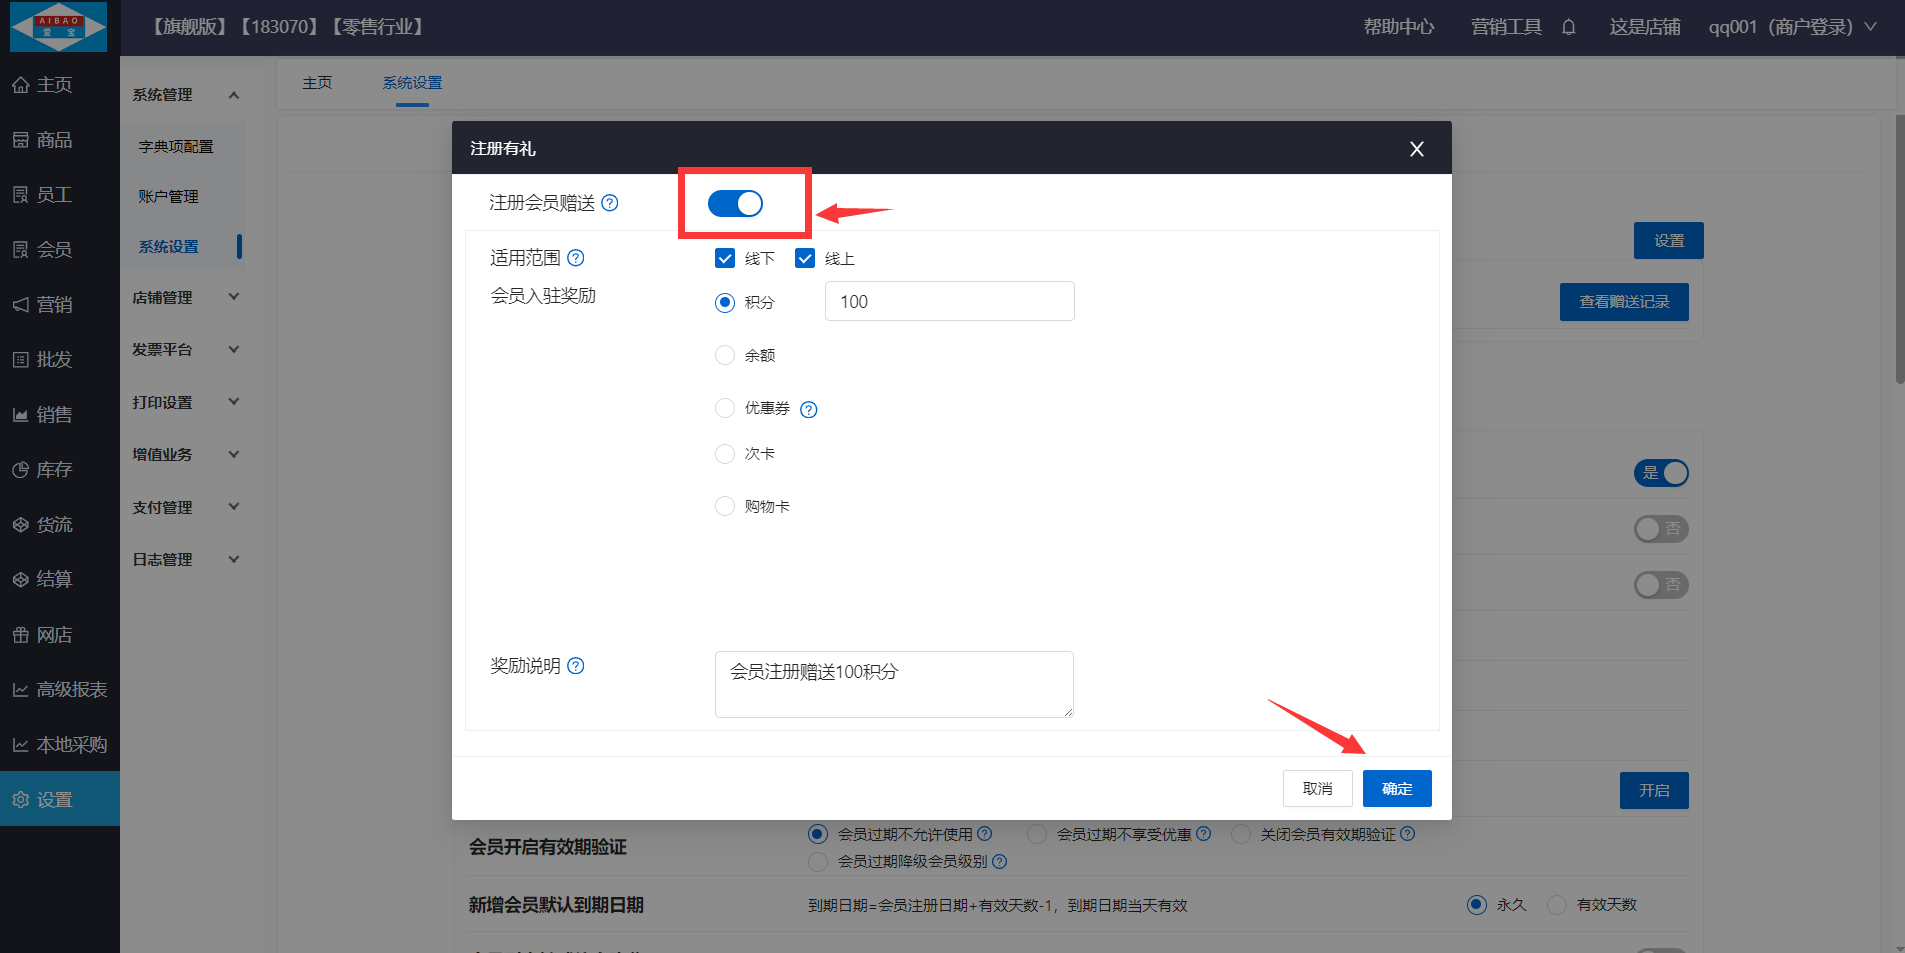The height and width of the screenshot is (953, 1905).
Task: Click help icon beside 奖励说明
Action: pyautogui.click(x=576, y=666)
